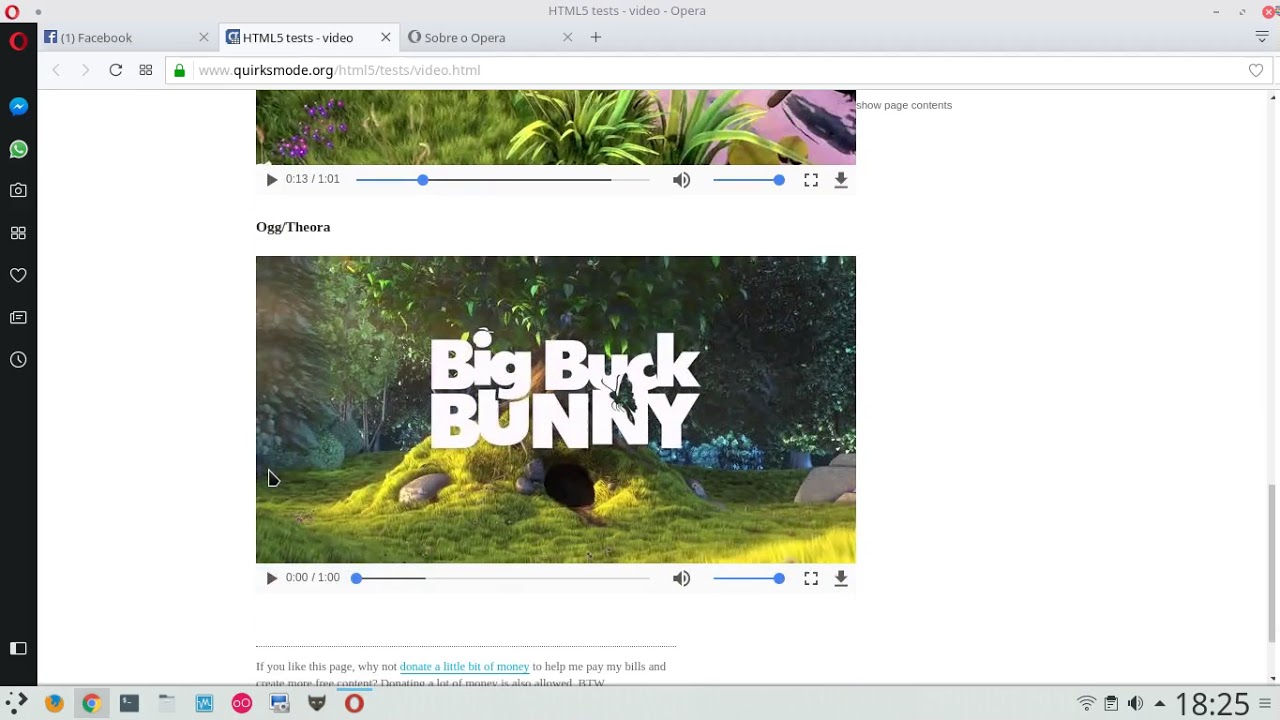Viewport: 1280px width, 720px height.
Task: Open Messenger in the Opera sidebar
Action: tap(18, 106)
